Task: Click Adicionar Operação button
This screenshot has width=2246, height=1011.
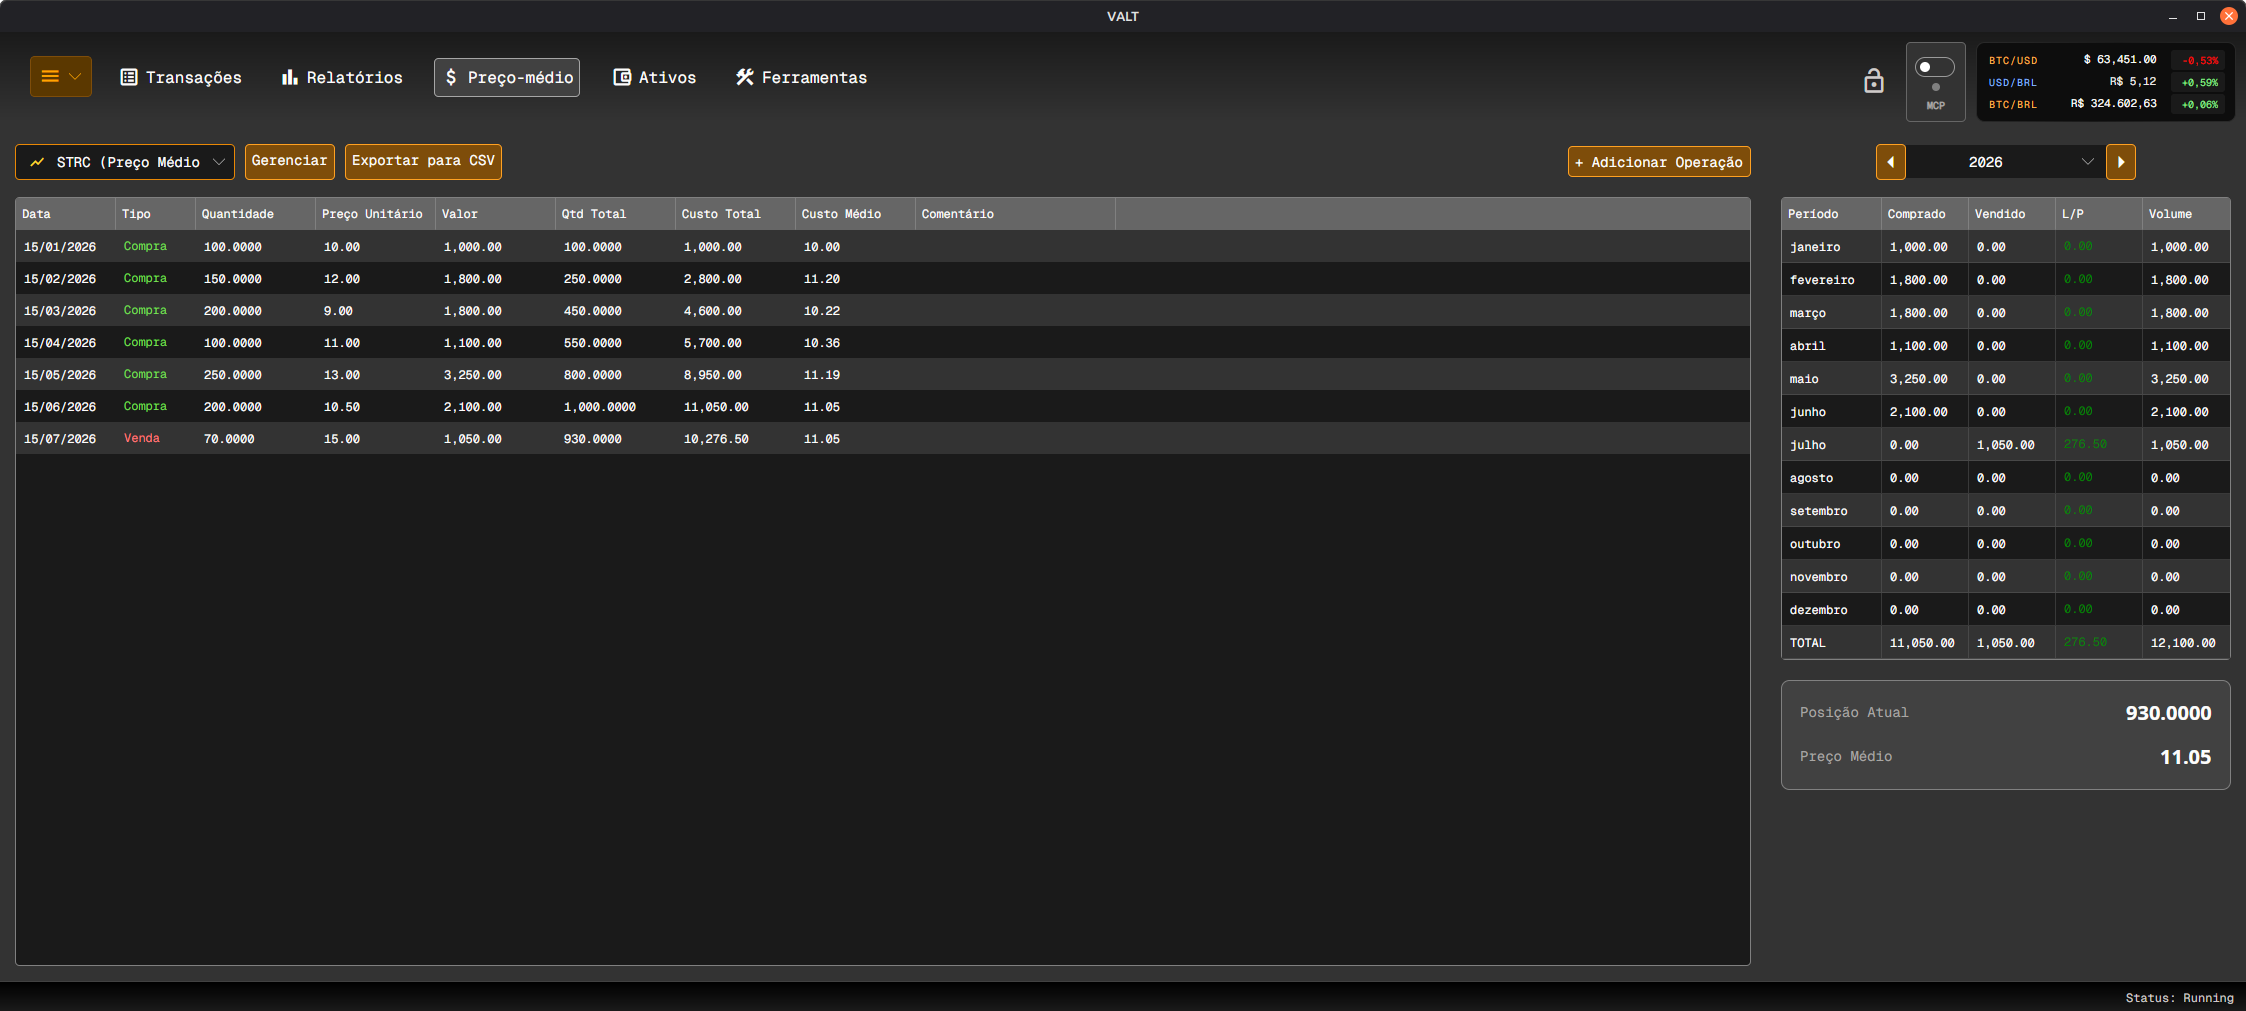Action: click(x=1659, y=162)
